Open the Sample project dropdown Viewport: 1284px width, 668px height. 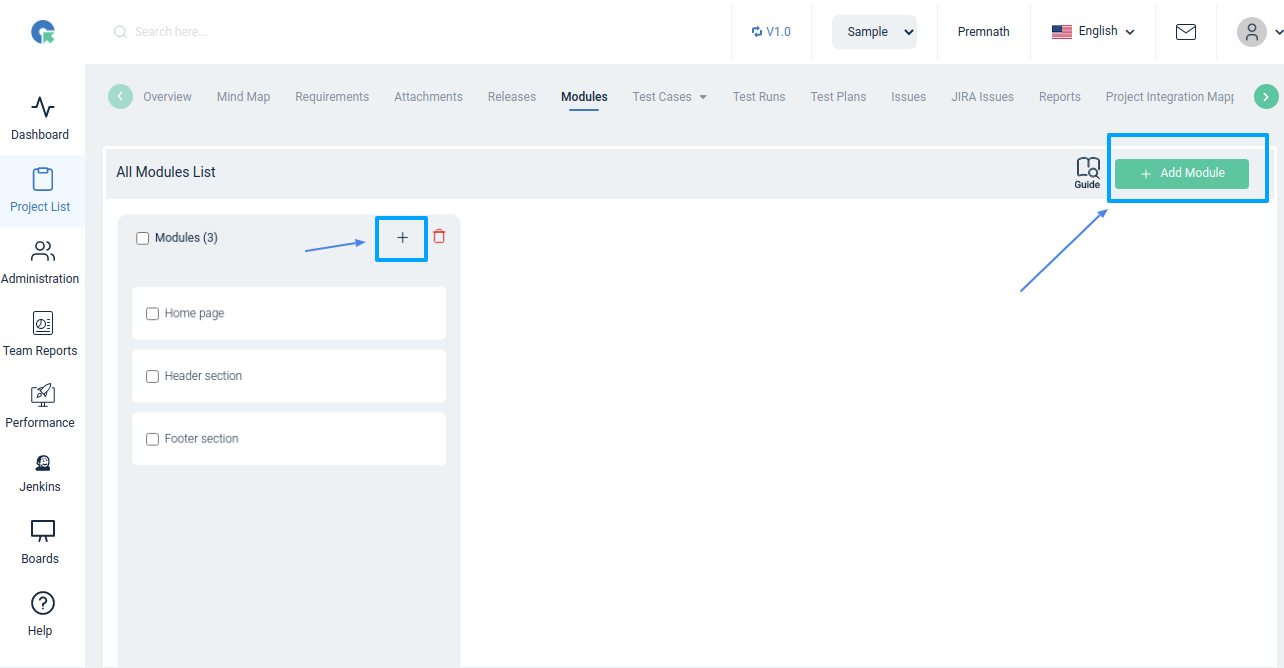tap(874, 32)
